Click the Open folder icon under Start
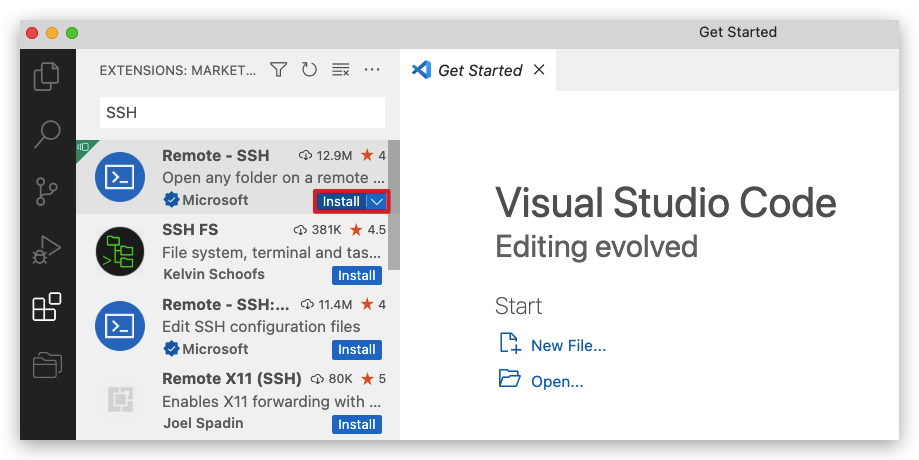 point(510,379)
